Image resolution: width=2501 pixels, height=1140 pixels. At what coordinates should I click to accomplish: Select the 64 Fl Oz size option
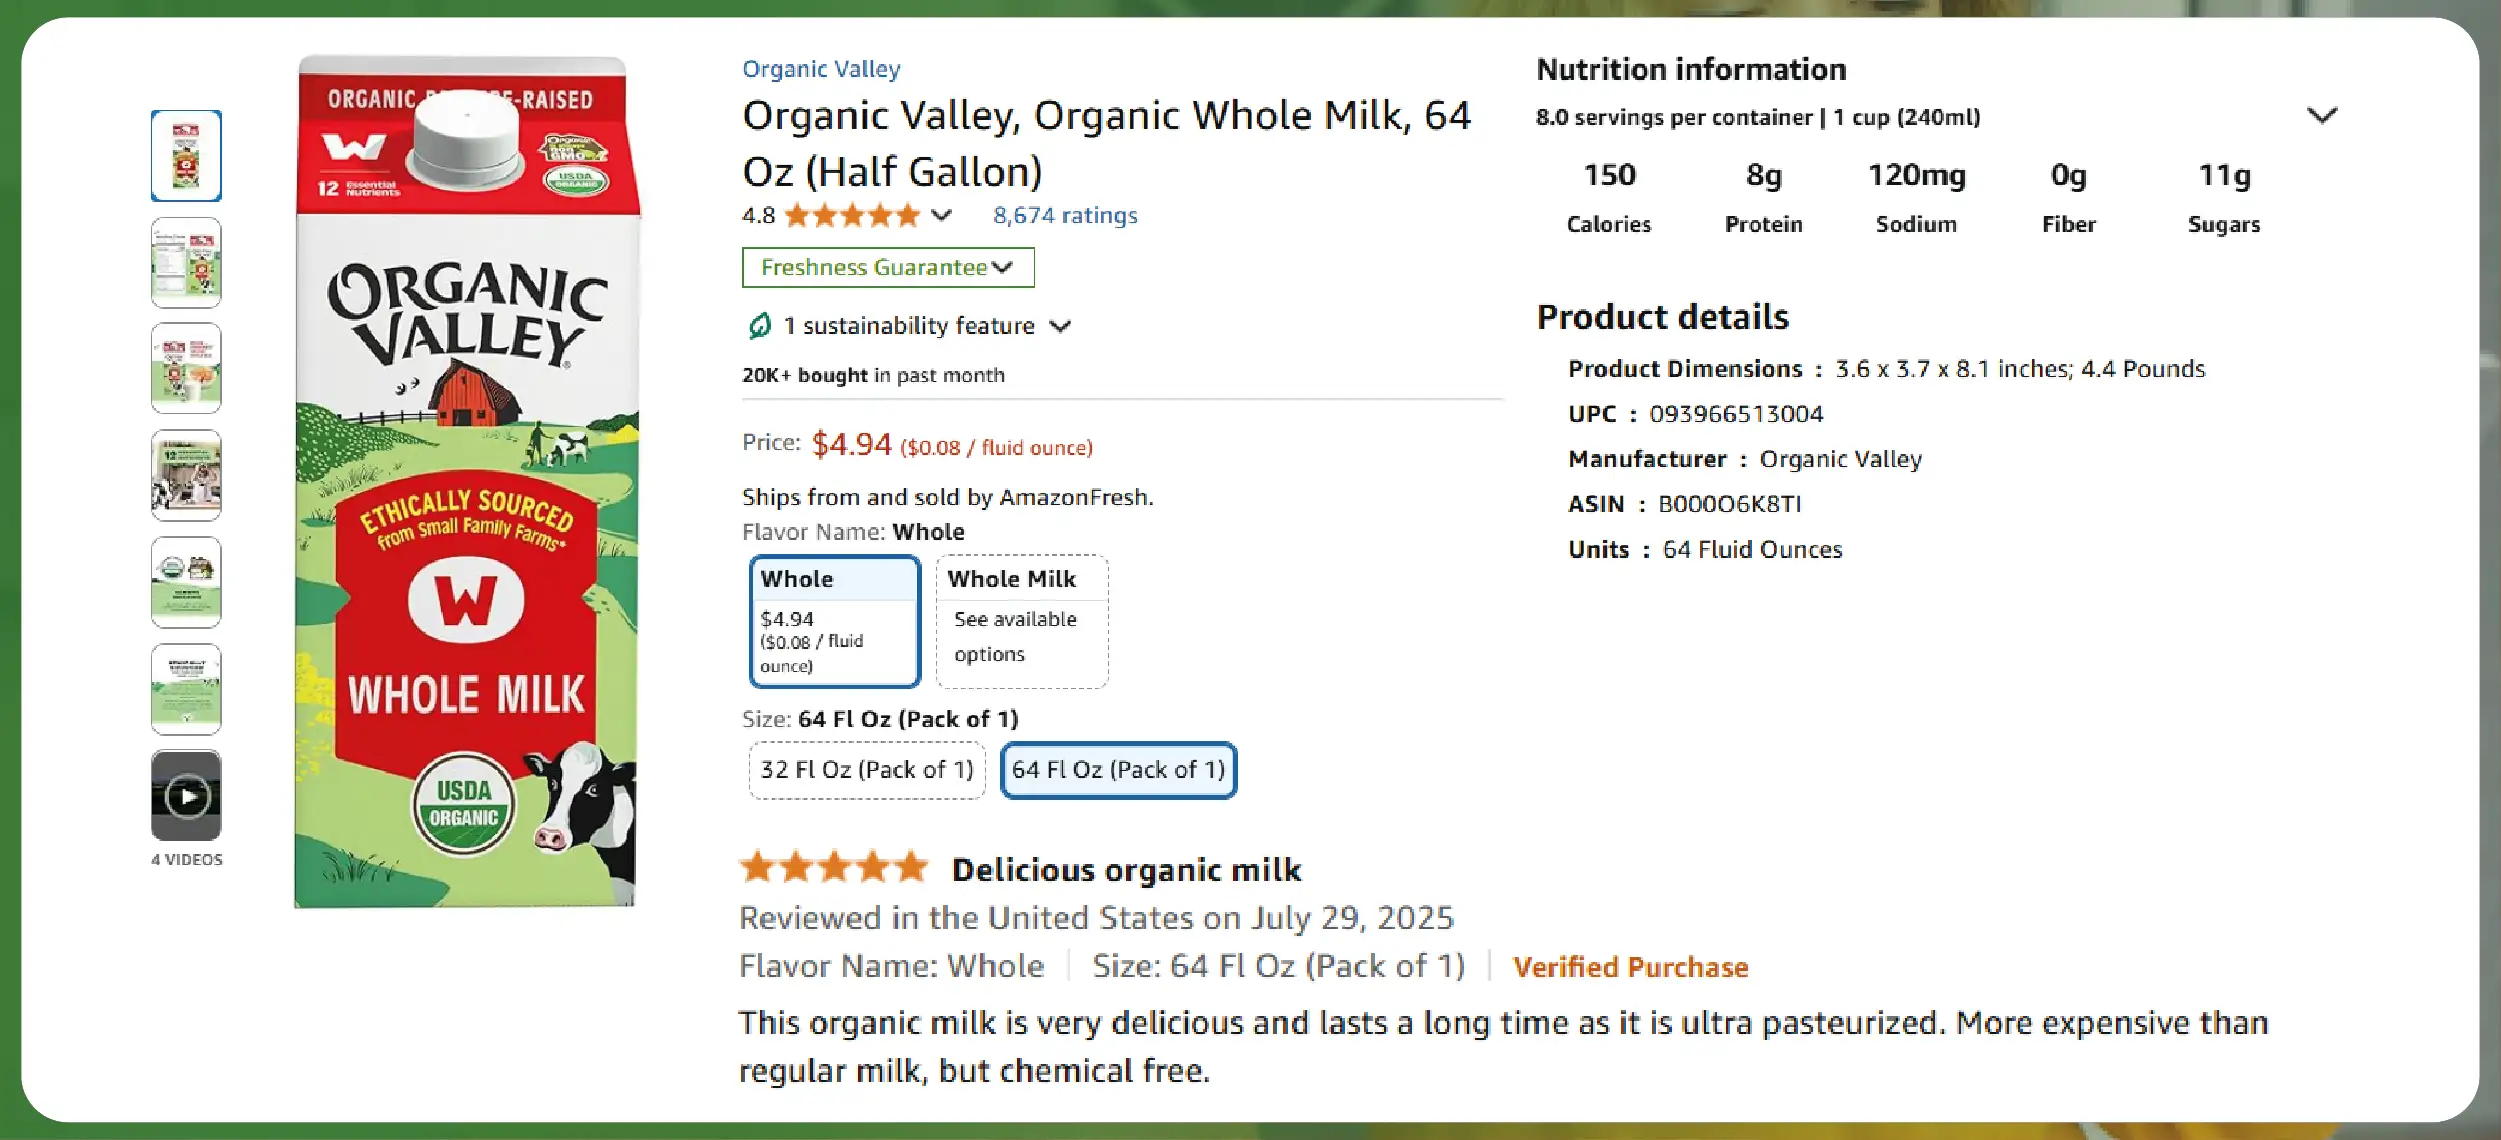pos(1118,770)
